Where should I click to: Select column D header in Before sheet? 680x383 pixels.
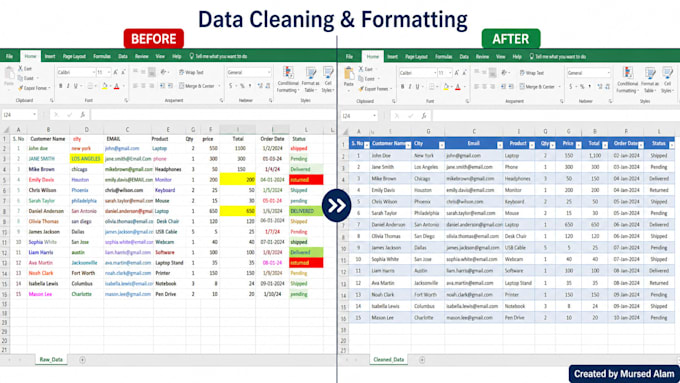[86, 129]
